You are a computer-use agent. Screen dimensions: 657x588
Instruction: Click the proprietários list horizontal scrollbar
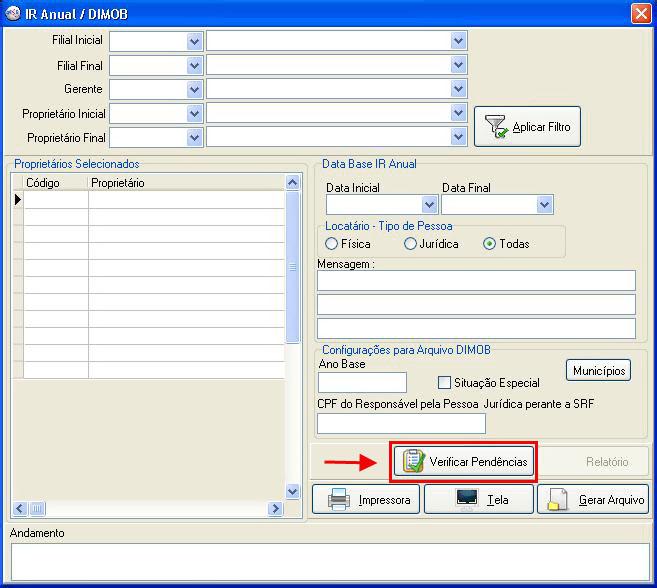click(148, 509)
